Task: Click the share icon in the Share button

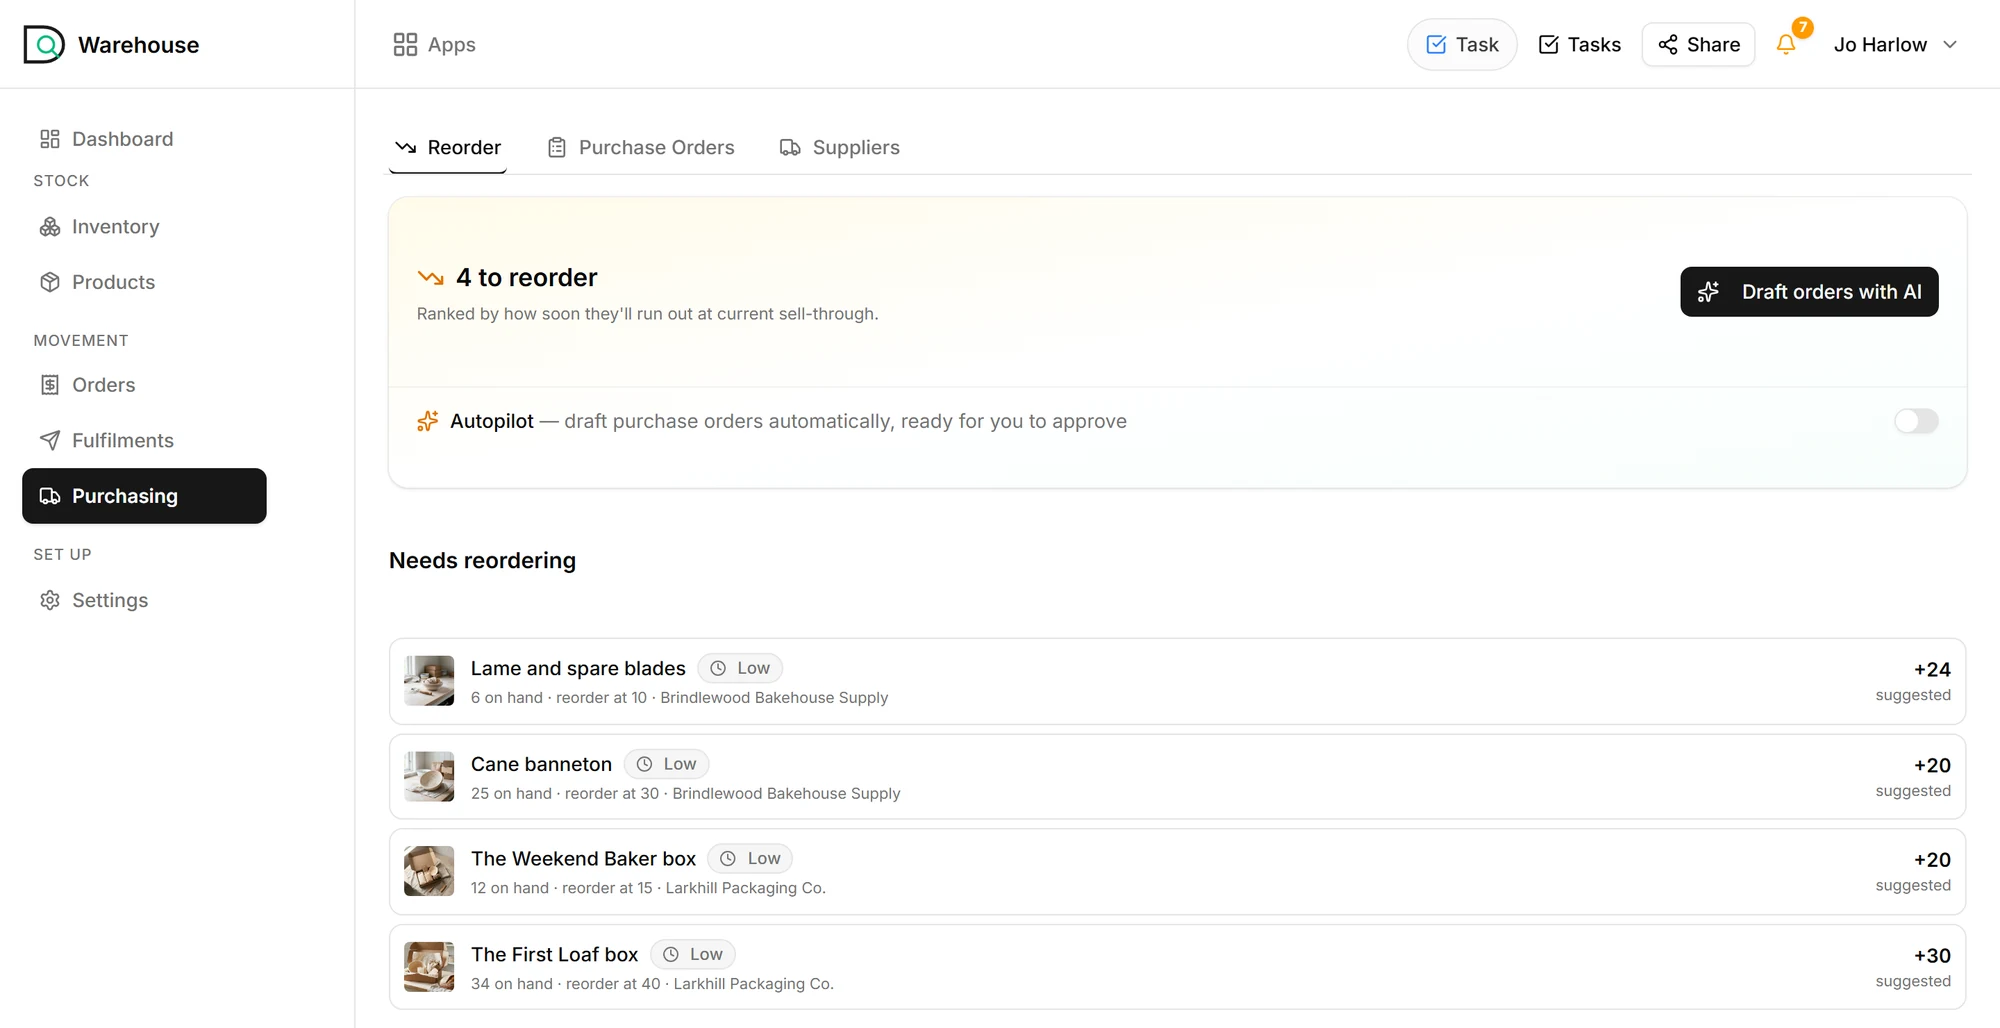Action: (1668, 45)
